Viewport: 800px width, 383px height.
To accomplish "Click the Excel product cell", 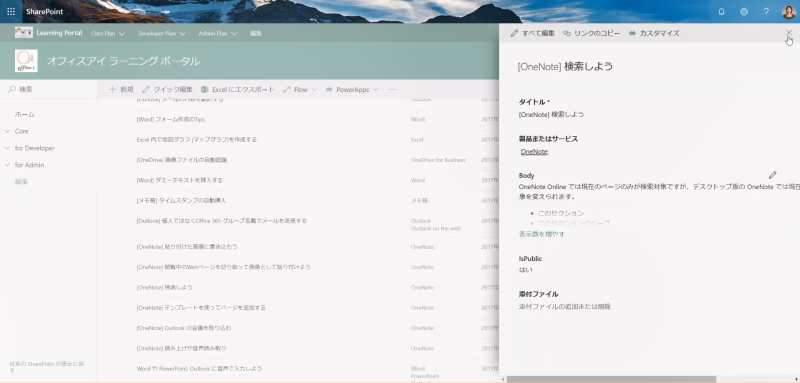I will pyautogui.click(x=417, y=139).
